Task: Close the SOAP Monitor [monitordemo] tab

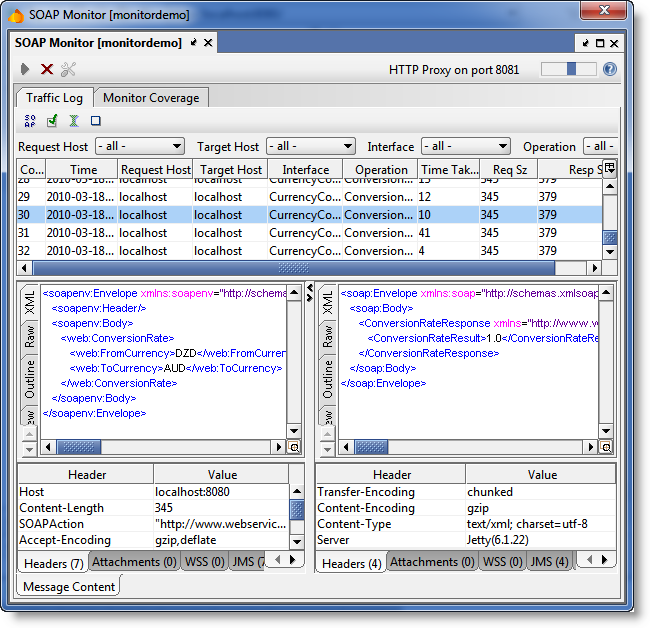Action: 208,42
